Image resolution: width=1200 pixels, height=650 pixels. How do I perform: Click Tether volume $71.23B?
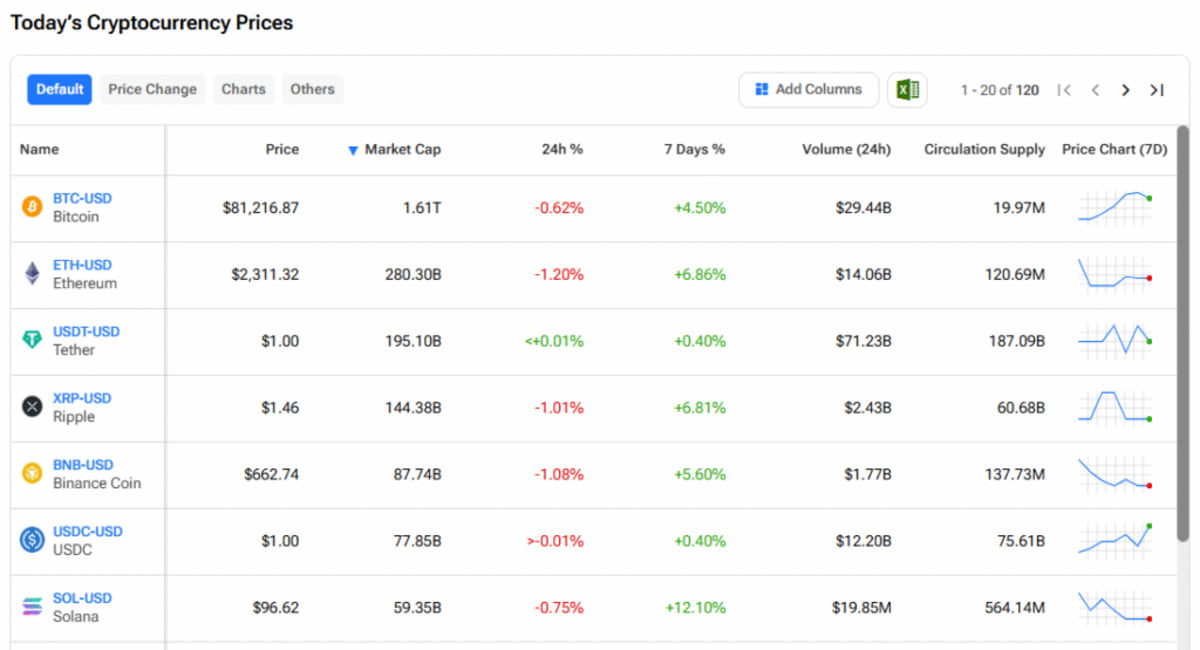tap(863, 341)
